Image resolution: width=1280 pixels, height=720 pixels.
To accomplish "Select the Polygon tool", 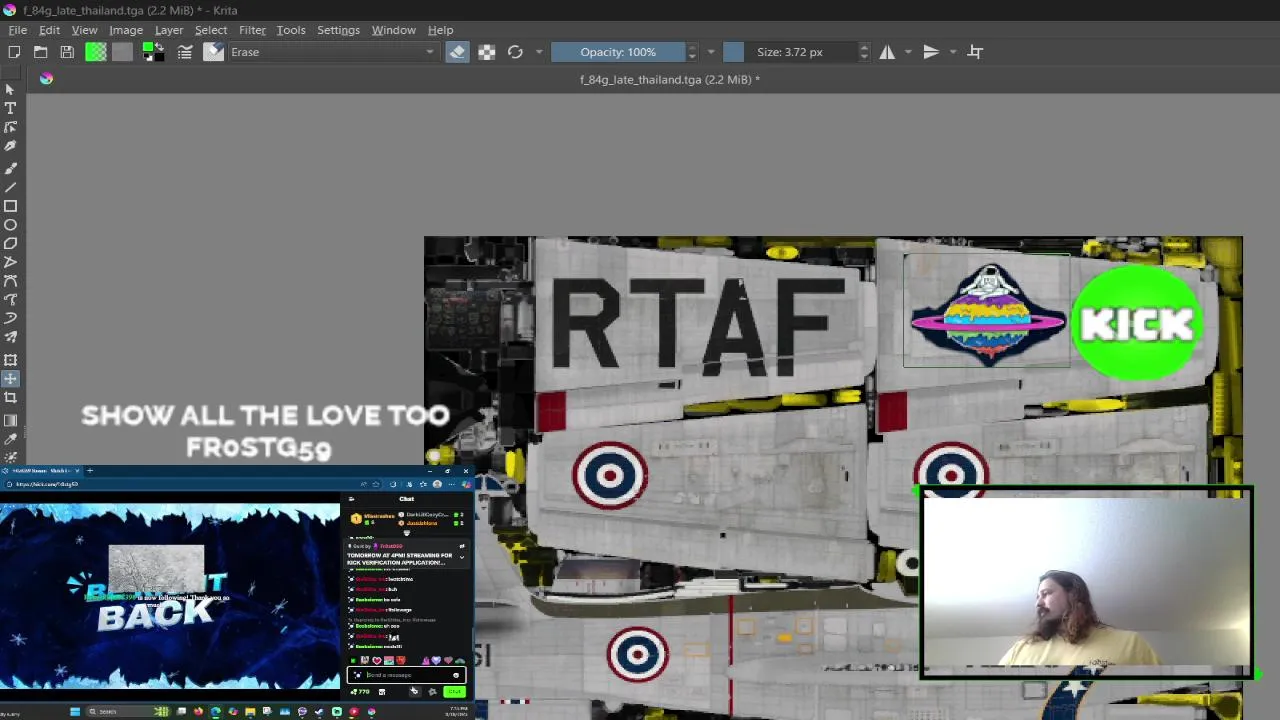I will pyautogui.click(x=10, y=244).
